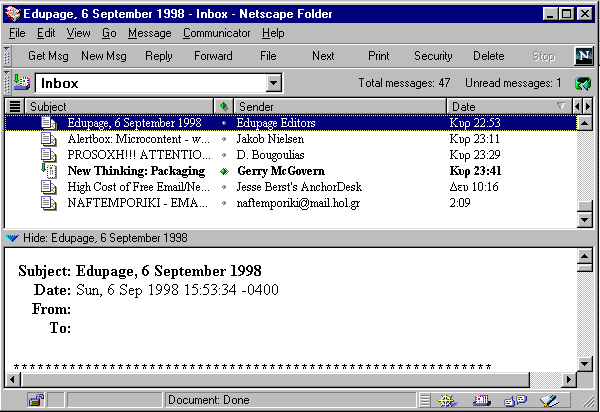Screen dimensions: 600x412
Task: Click message body scroll down arrow
Action: 585,363
